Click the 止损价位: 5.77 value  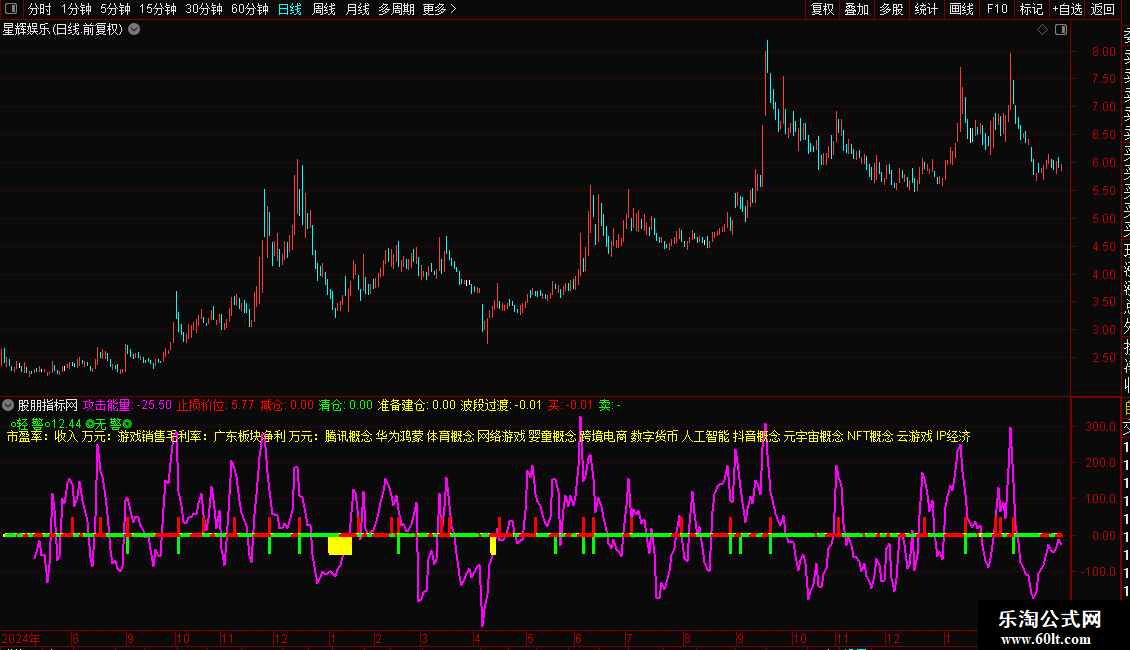(216, 406)
